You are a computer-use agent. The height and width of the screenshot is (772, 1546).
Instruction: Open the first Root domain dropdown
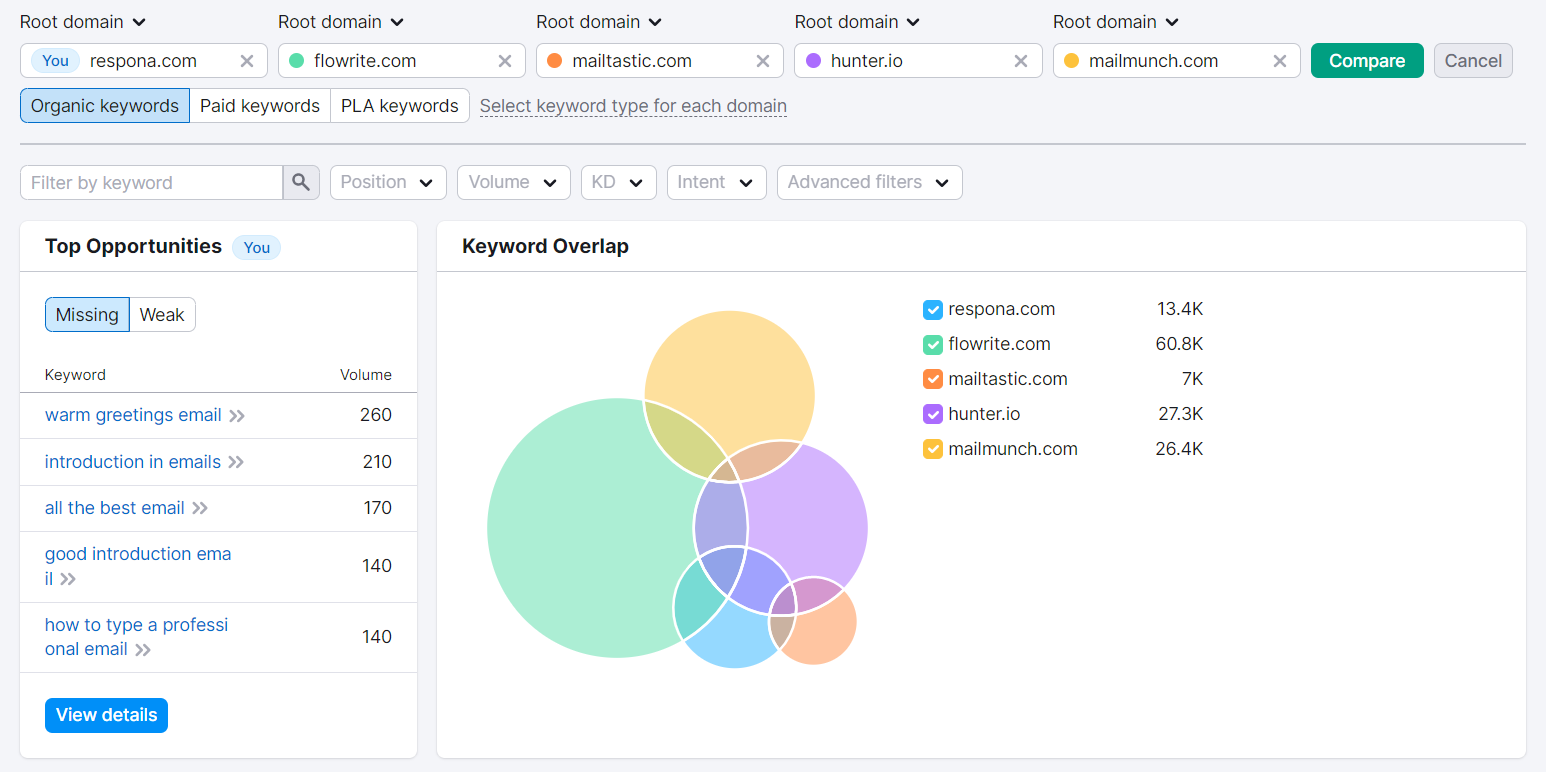[x=83, y=21]
